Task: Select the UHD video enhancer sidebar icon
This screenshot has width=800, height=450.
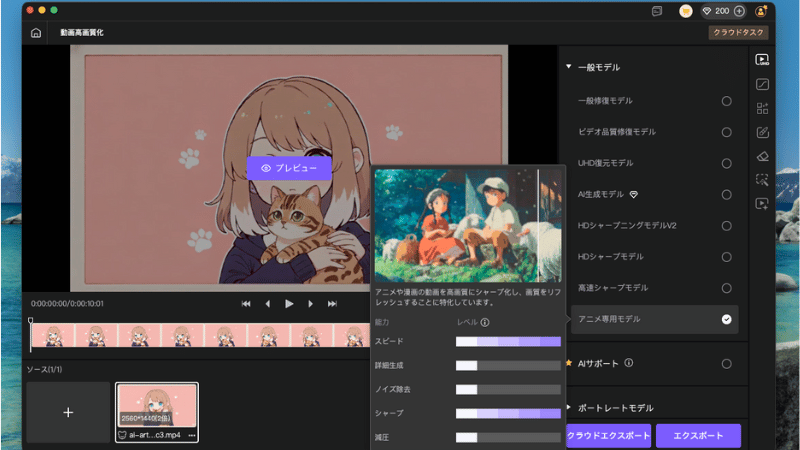Action: coord(762,60)
